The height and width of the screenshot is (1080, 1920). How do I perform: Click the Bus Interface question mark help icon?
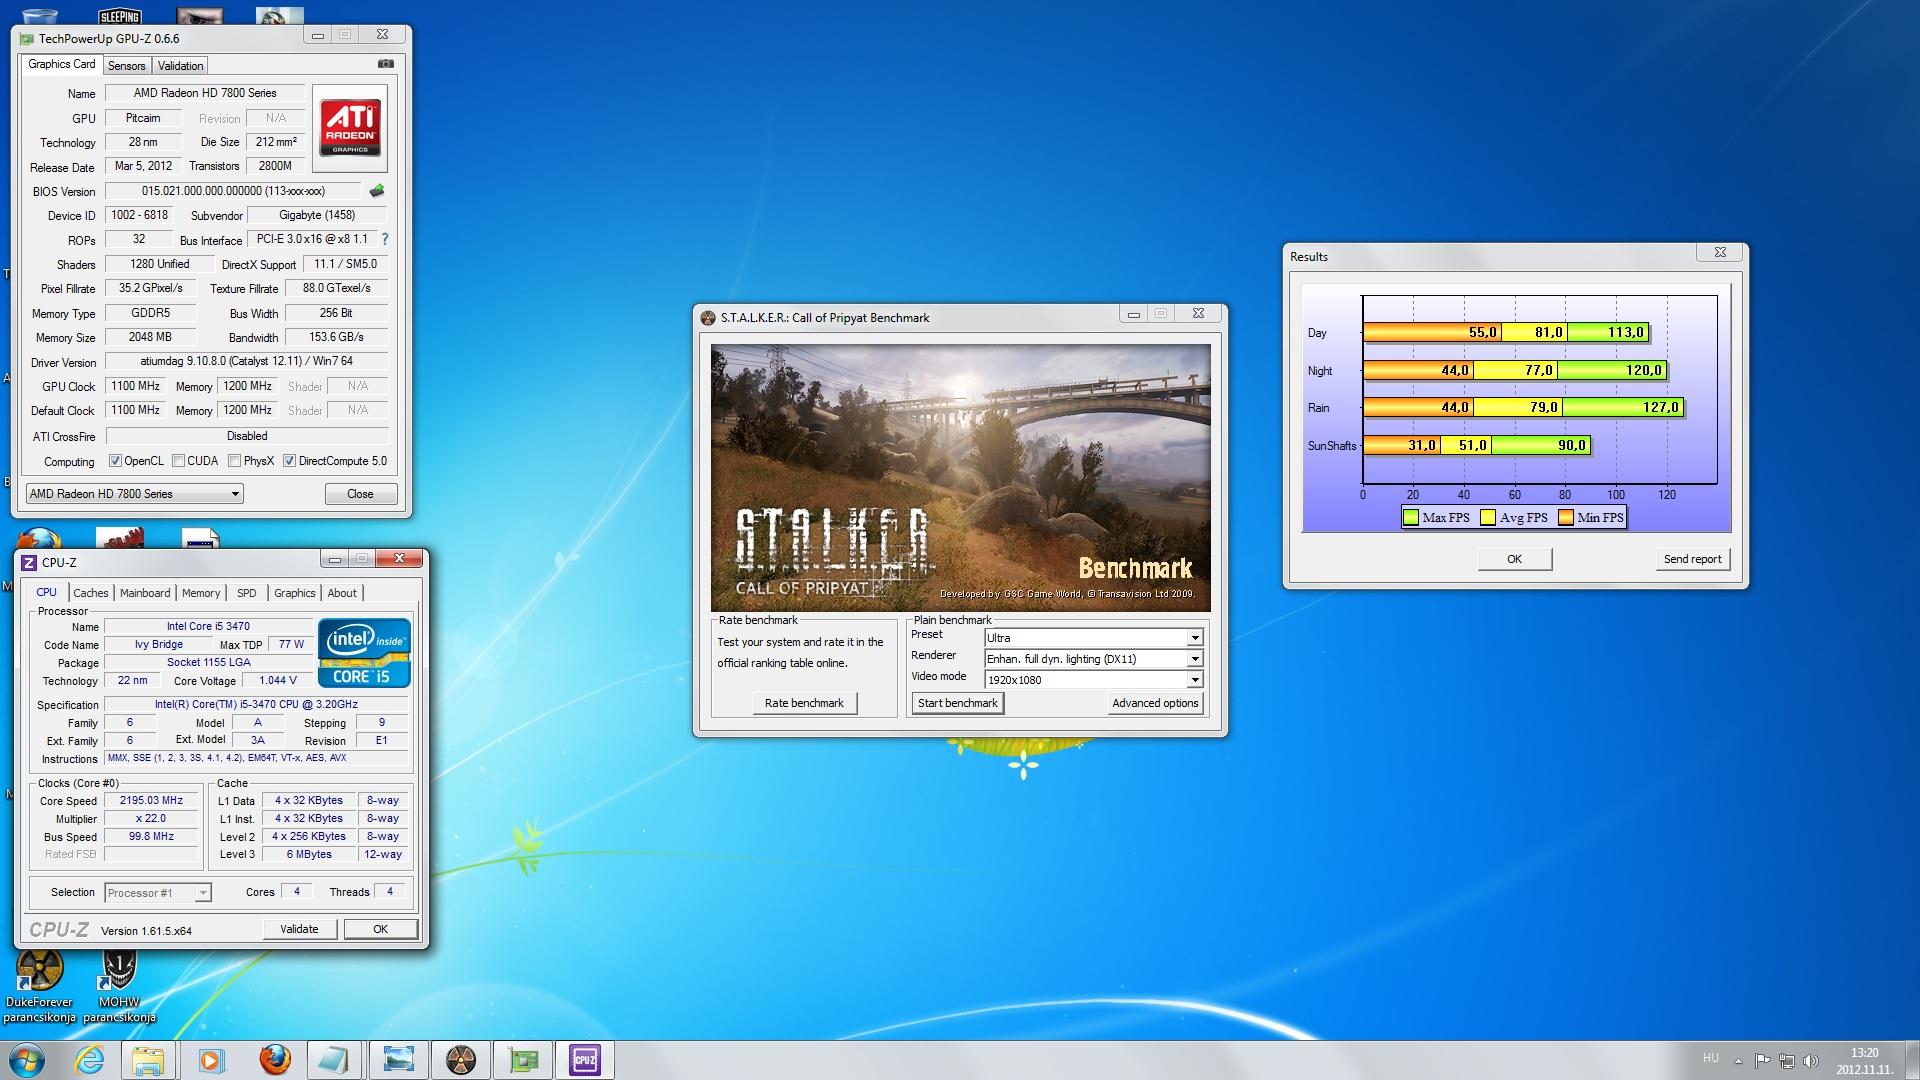[x=385, y=239]
